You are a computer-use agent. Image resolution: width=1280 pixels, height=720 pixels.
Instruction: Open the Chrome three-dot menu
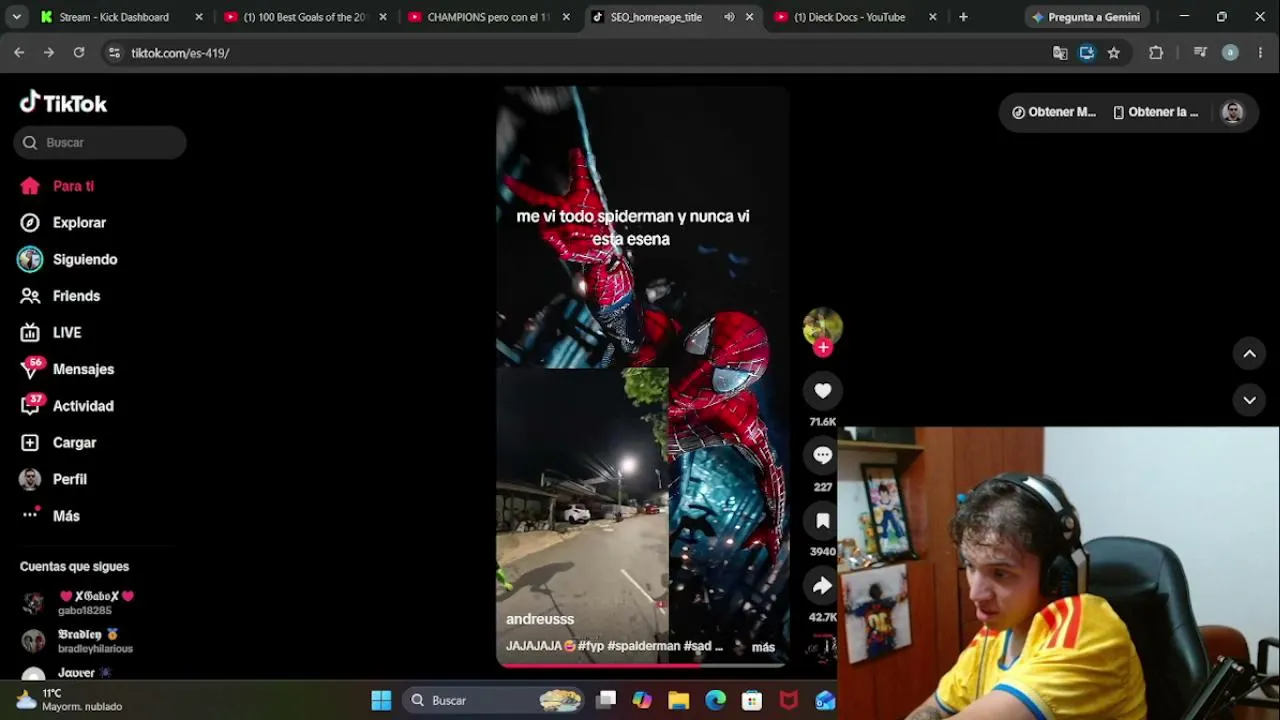pyautogui.click(x=1260, y=53)
